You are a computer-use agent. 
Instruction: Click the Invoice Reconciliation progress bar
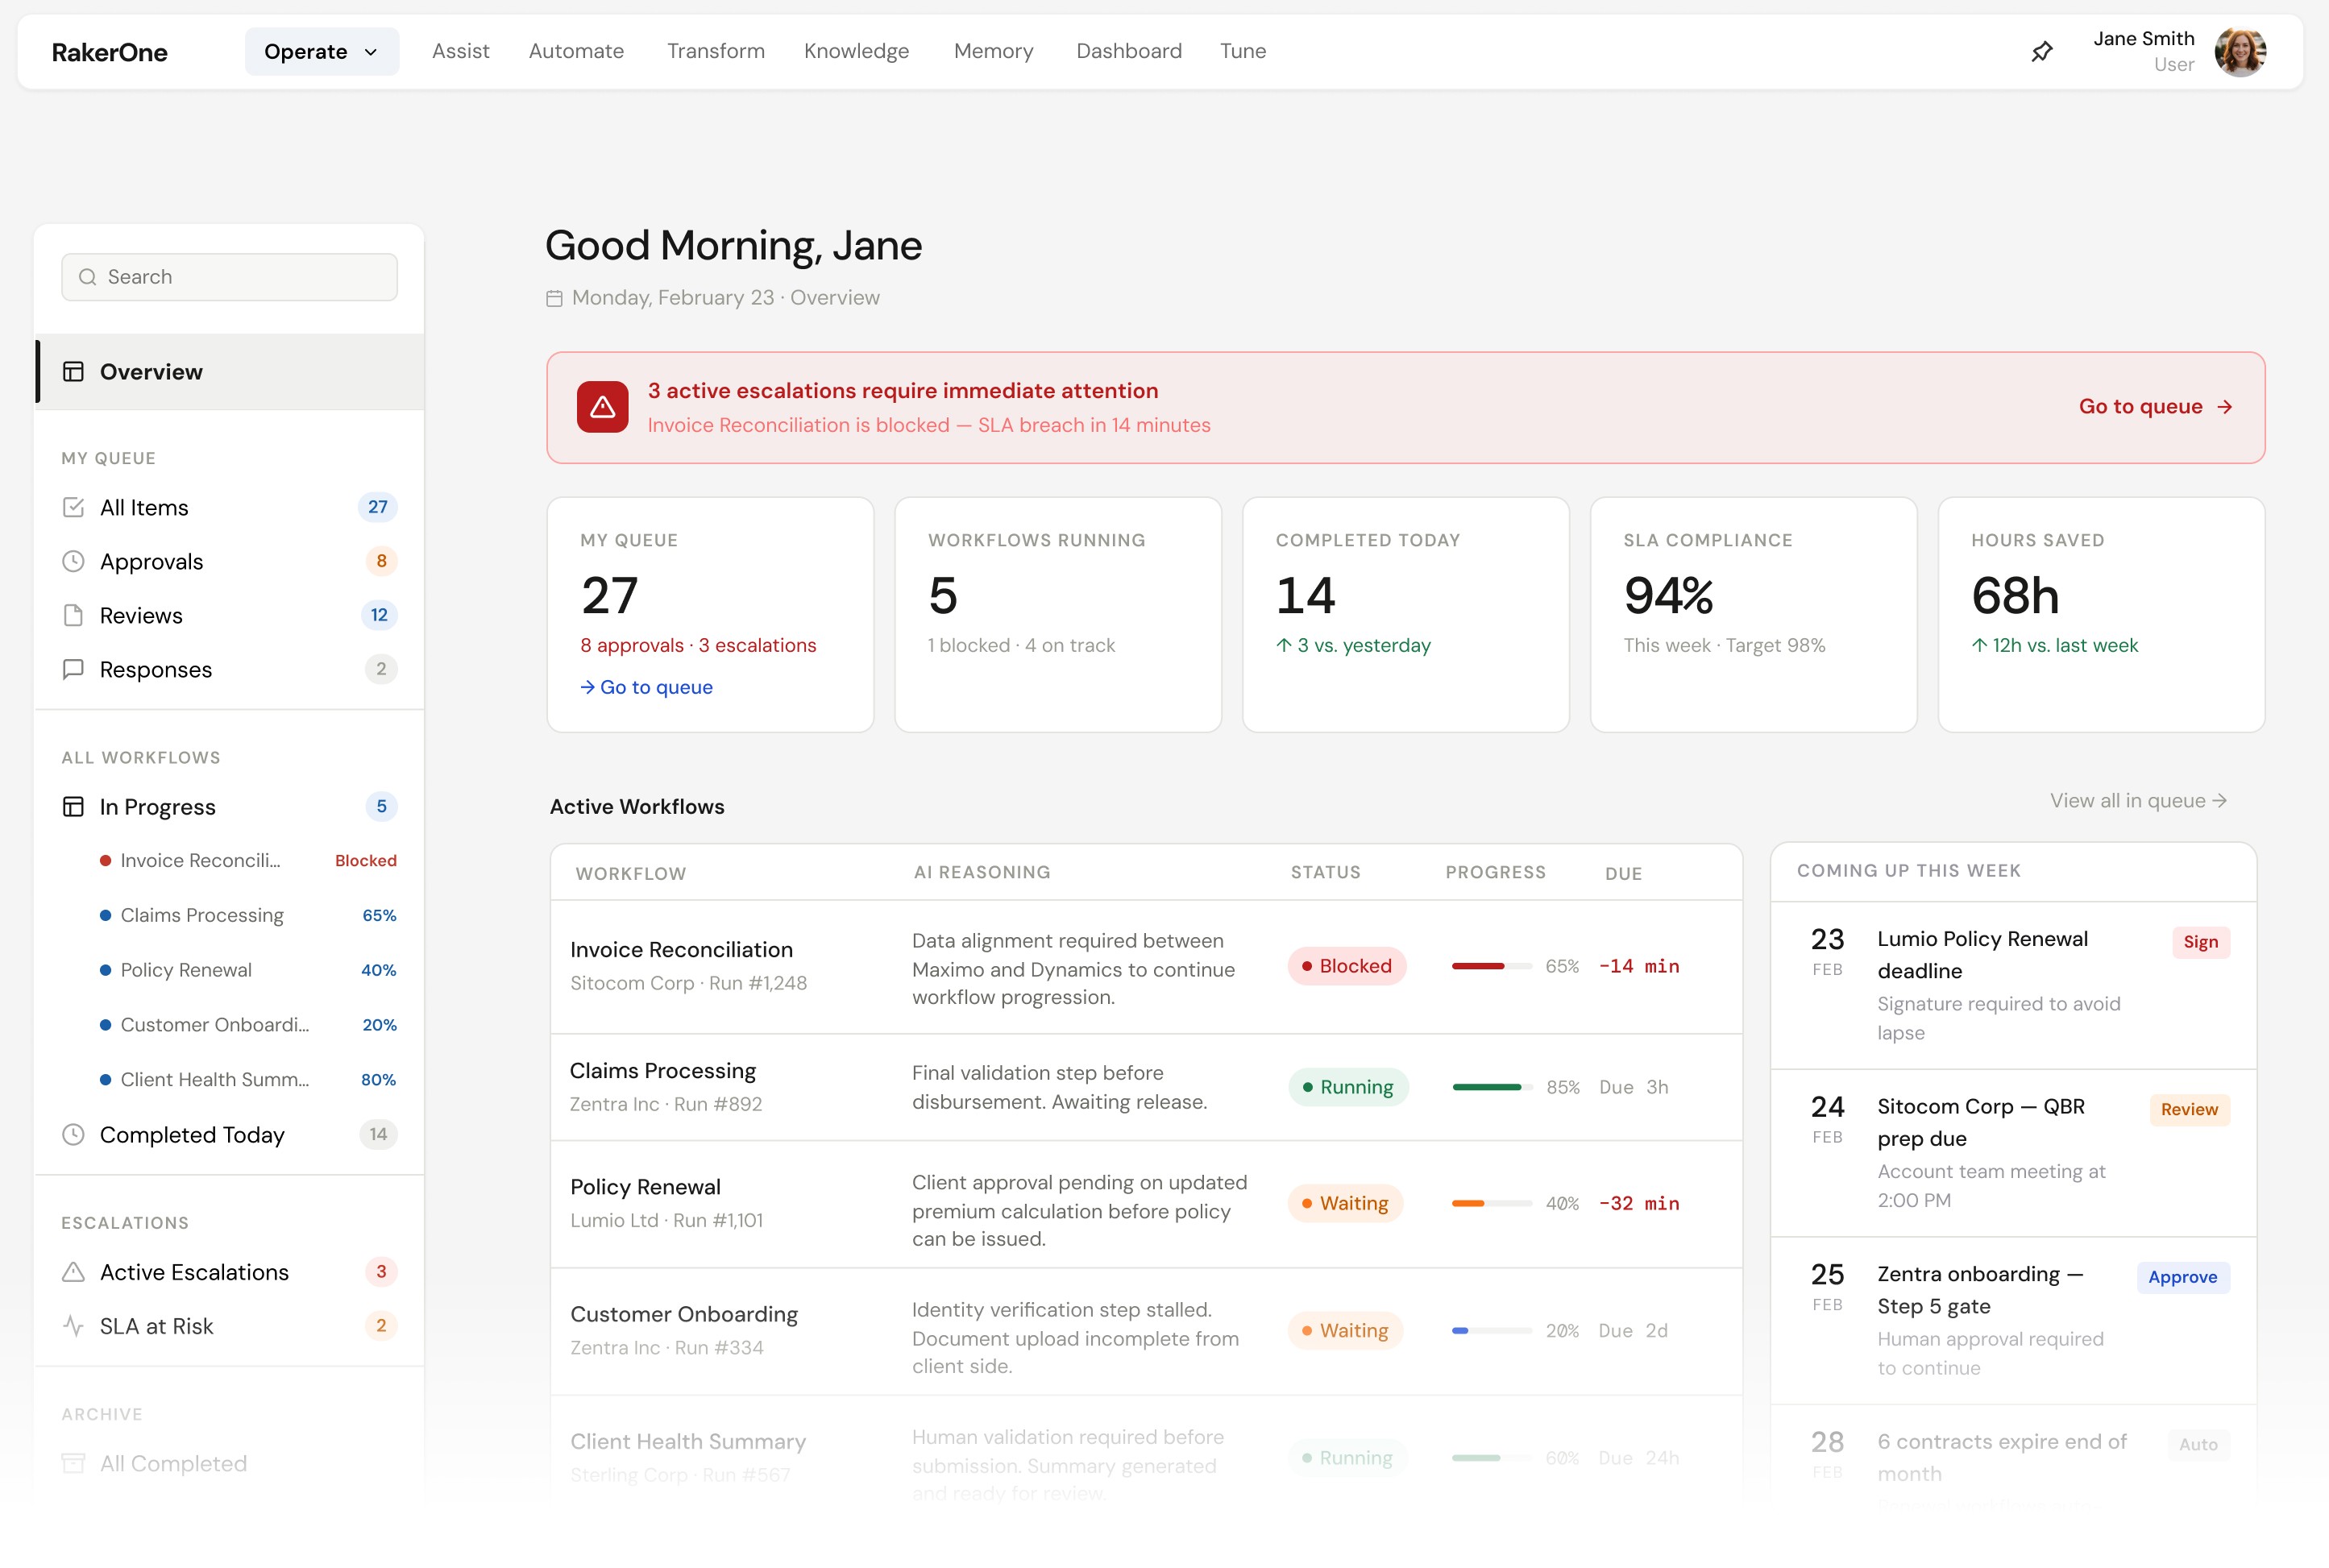(1490, 966)
